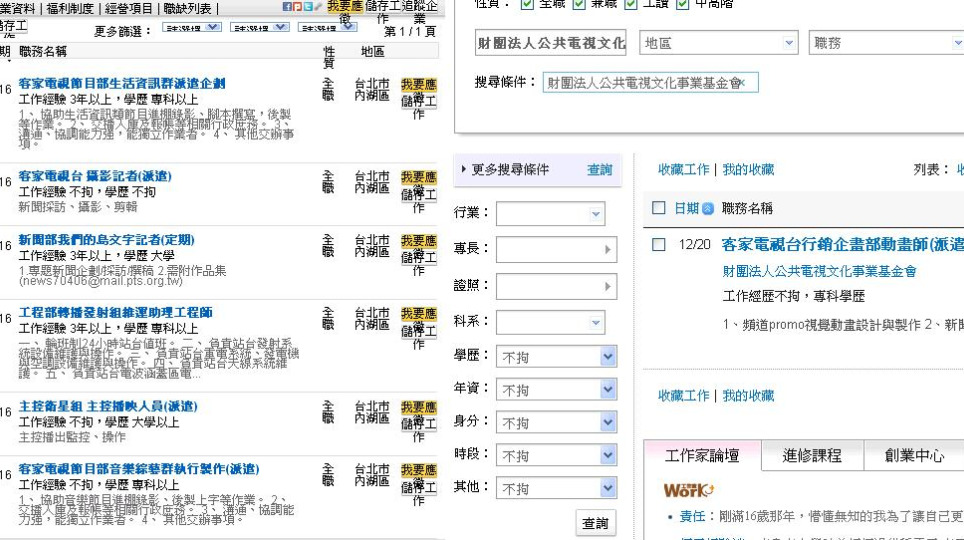The width and height of the screenshot is (964, 540).
Task: Click the blue sort icon beside 日期
Action: point(708,208)
